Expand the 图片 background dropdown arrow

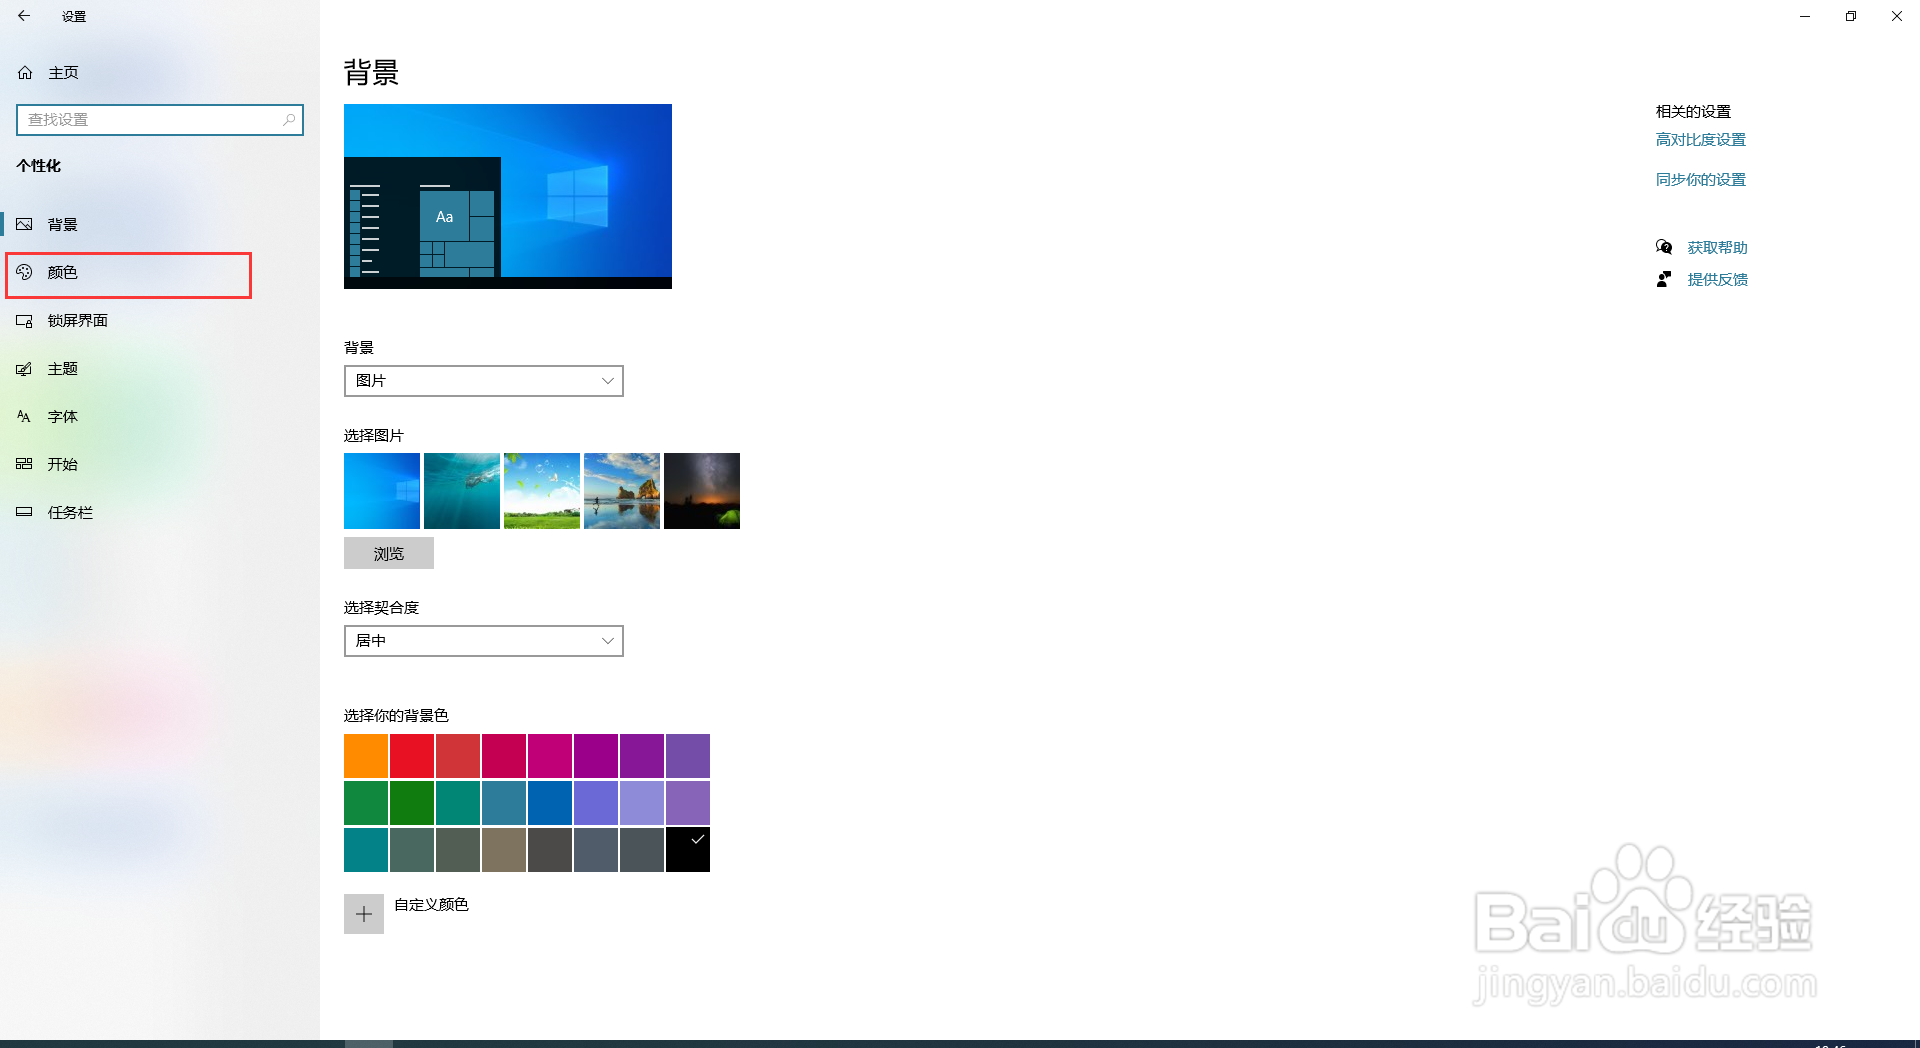(606, 381)
